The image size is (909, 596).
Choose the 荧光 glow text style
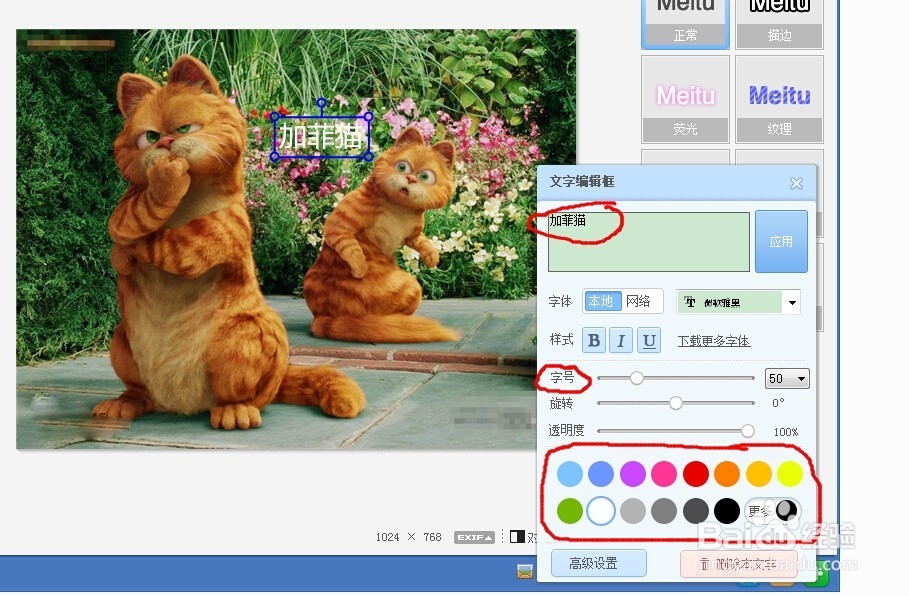click(x=684, y=100)
